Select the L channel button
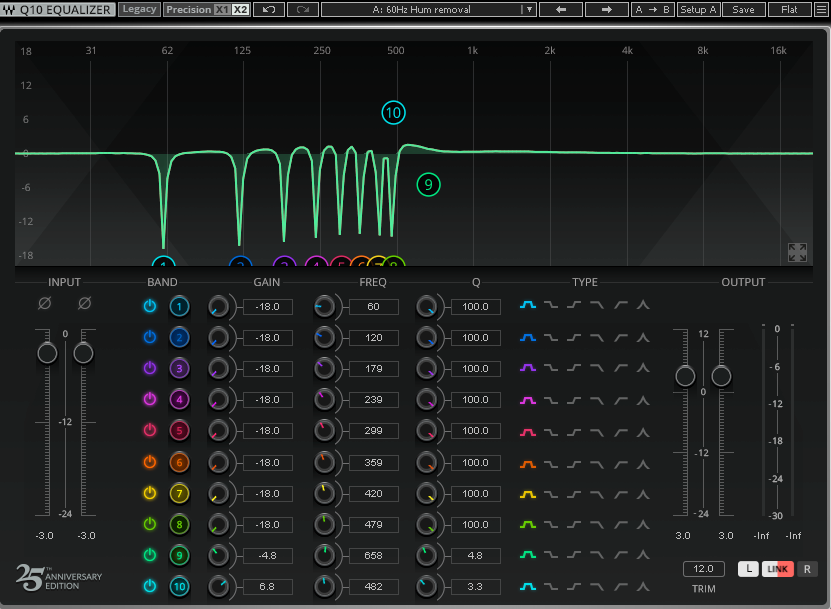The width and height of the screenshot is (831, 609). tap(748, 569)
